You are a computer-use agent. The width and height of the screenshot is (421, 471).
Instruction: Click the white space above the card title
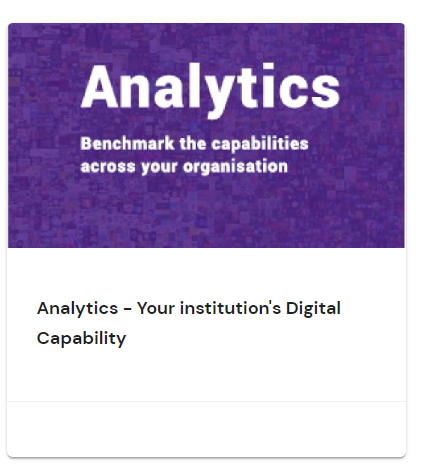point(206,273)
